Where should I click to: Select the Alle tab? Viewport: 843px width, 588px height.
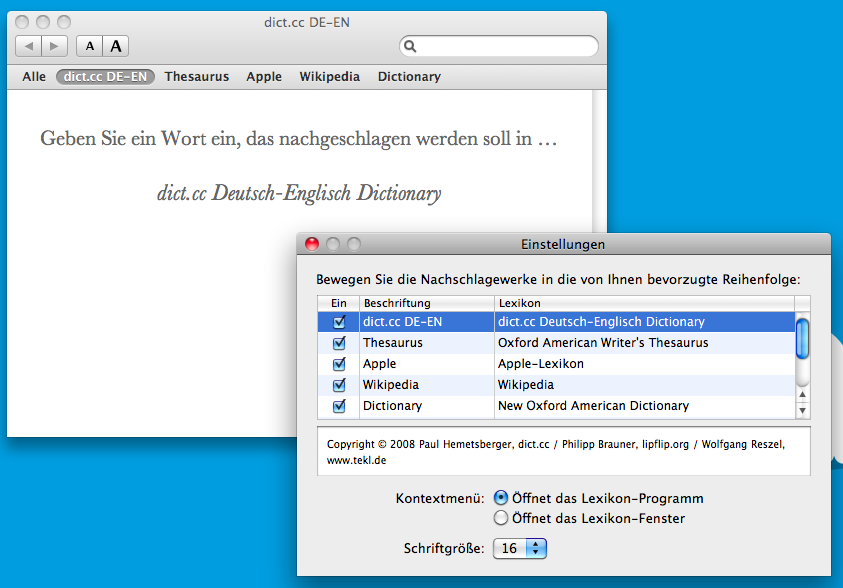[x=34, y=77]
